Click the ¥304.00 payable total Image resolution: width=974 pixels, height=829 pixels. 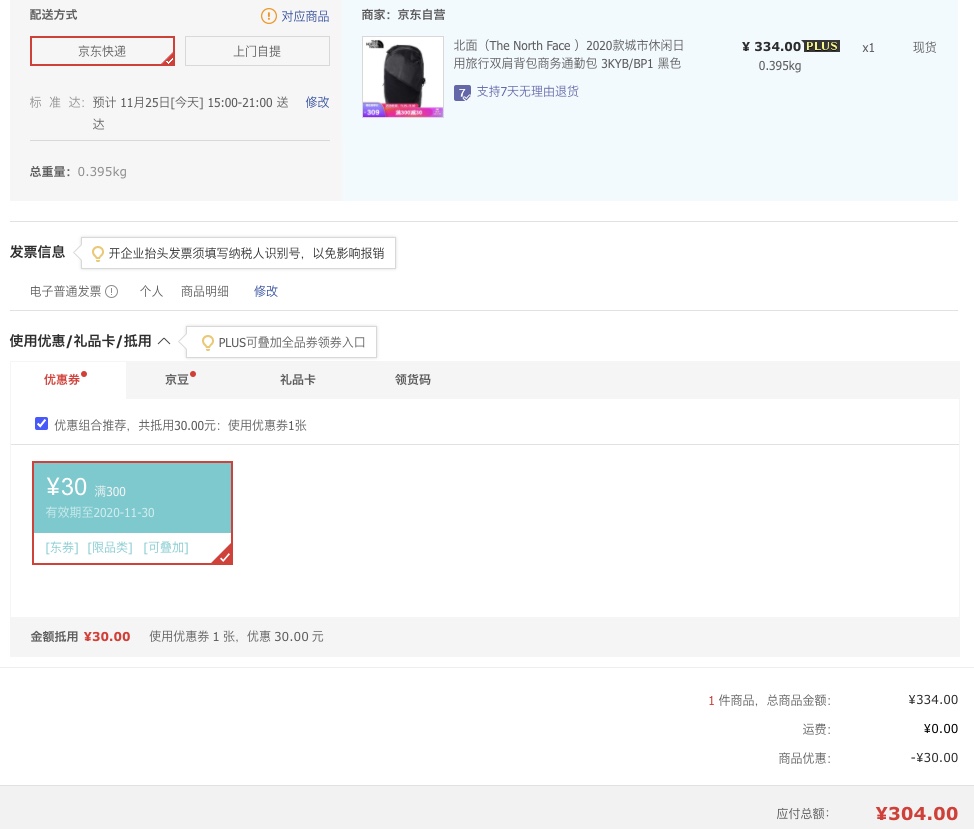pyautogui.click(x=917, y=813)
